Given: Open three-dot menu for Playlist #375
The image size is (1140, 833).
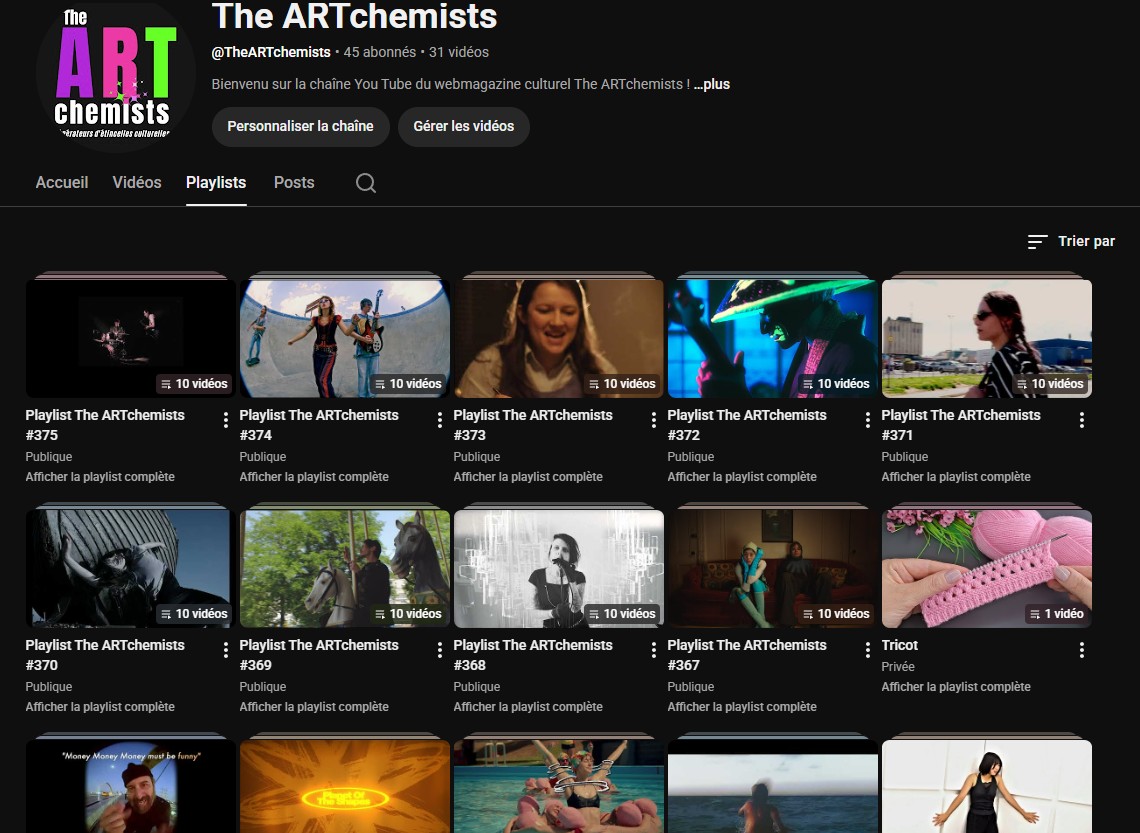Looking at the screenshot, I should click(x=225, y=419).
